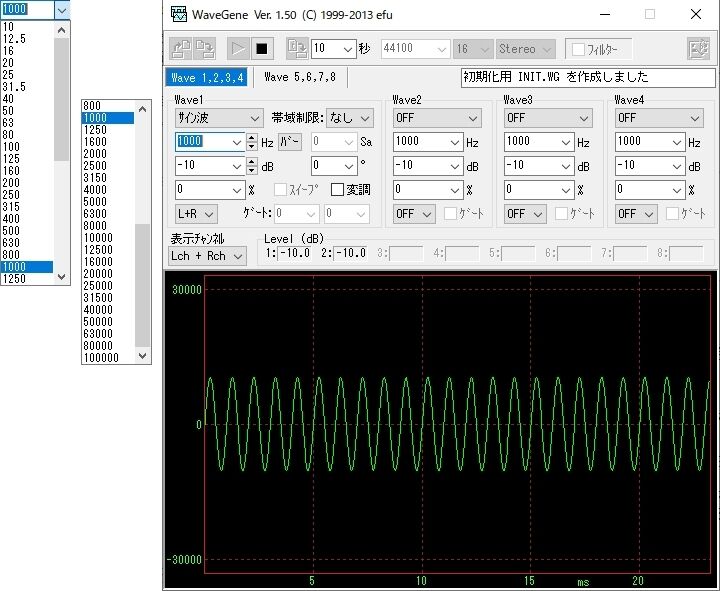This screenshot has width=720, height=591.
Task: Increase Wave1 frequency with the stepper arrows
Action: pos(252,142)
